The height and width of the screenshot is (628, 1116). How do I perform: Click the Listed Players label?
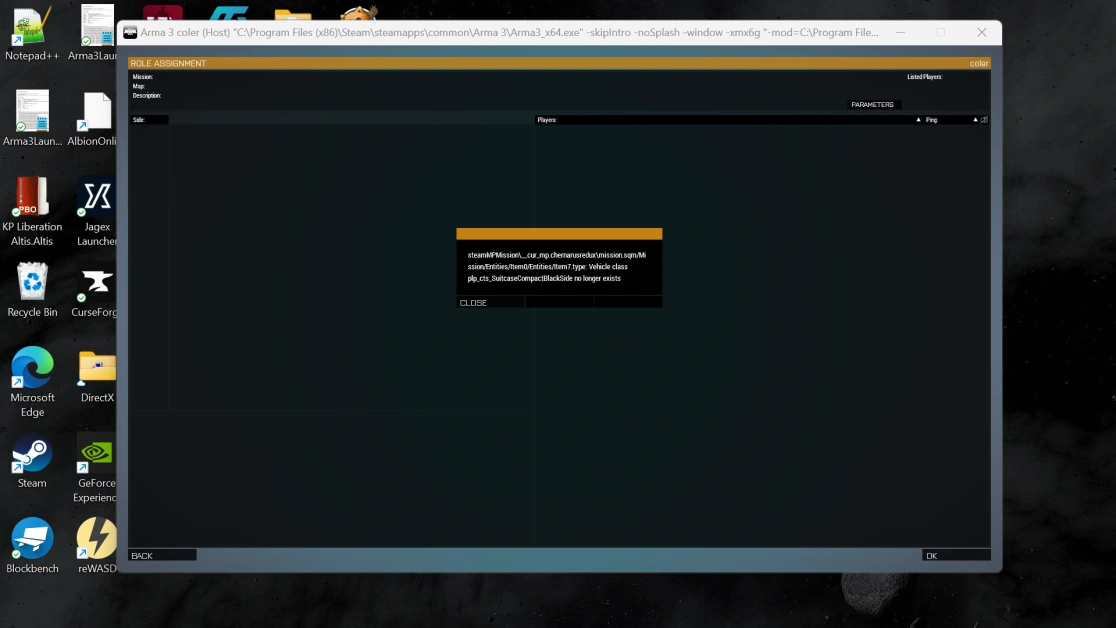925,77
